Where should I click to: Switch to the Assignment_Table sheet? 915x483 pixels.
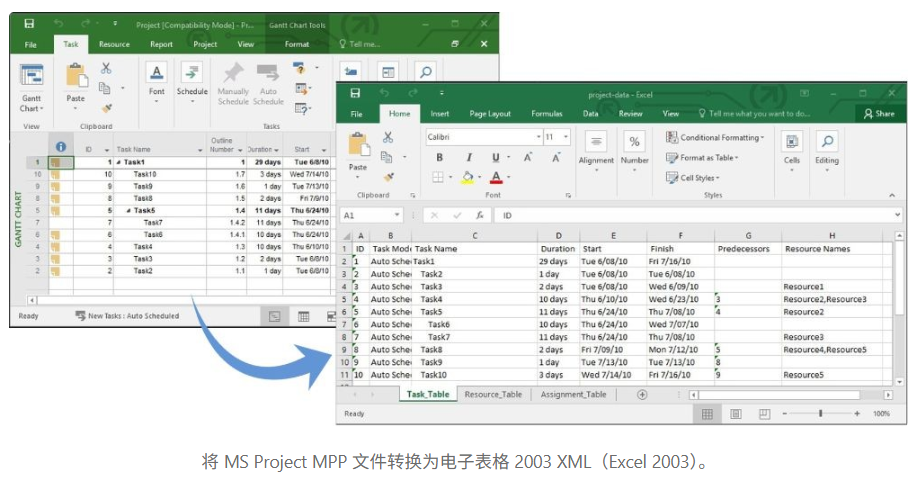pyautogui.click(x=573, y=394)
